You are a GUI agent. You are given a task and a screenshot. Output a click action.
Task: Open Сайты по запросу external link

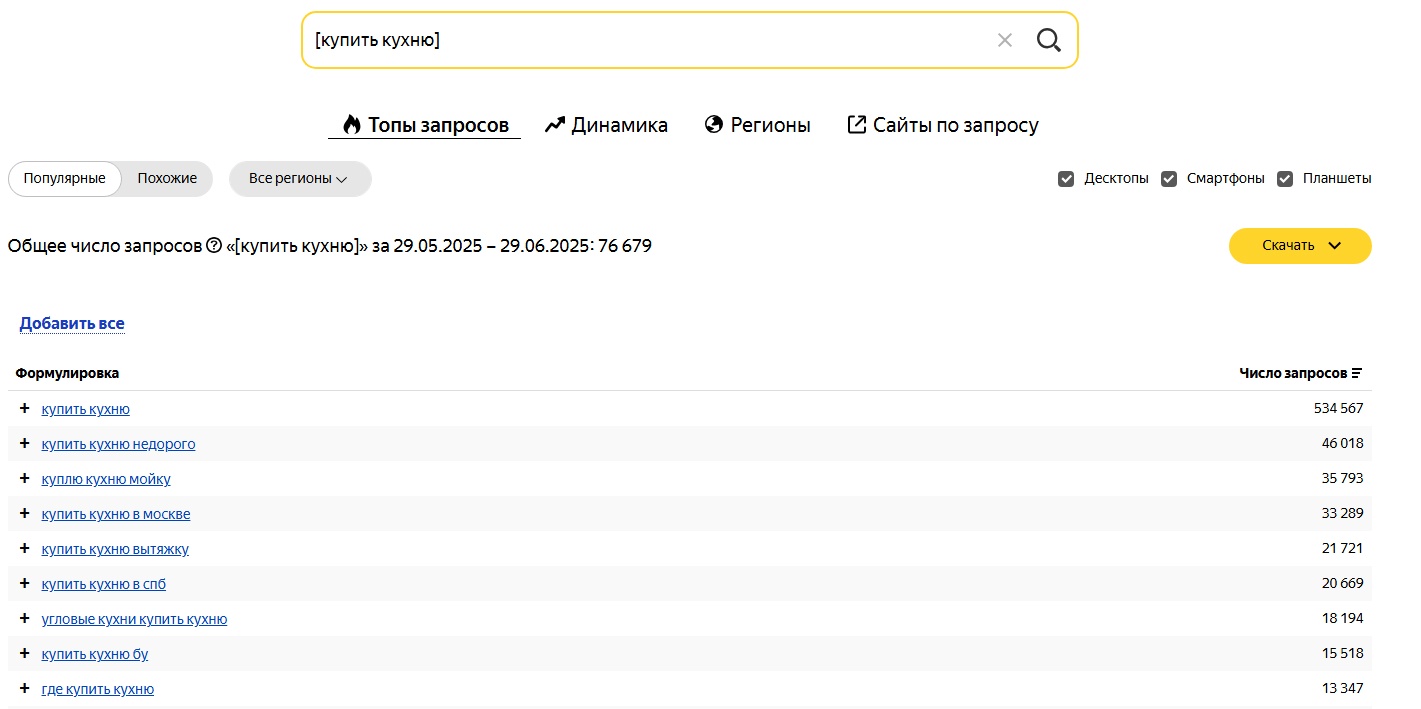942,125
